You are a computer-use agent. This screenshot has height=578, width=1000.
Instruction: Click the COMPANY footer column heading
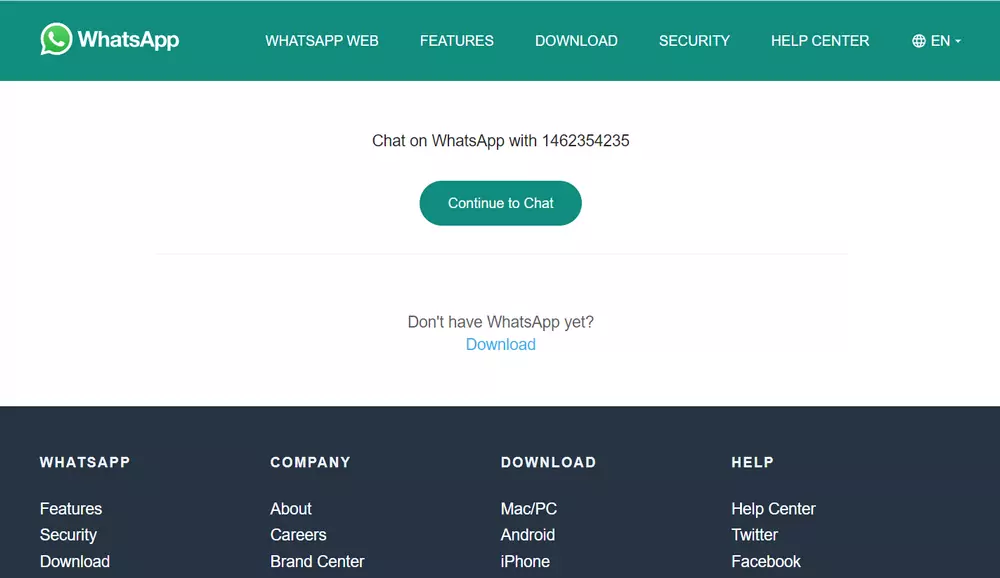tap(310, 463)
